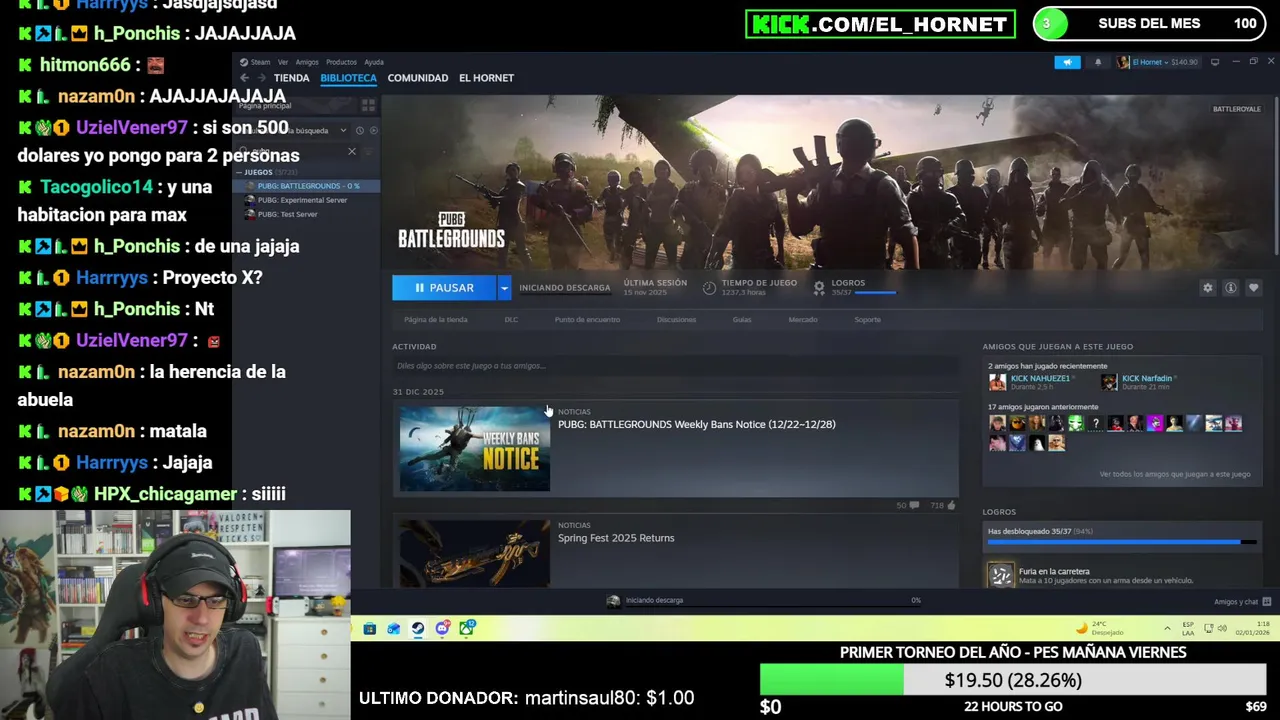Open the notifications bell
1280x720 pixels.
click(1098, 62)
